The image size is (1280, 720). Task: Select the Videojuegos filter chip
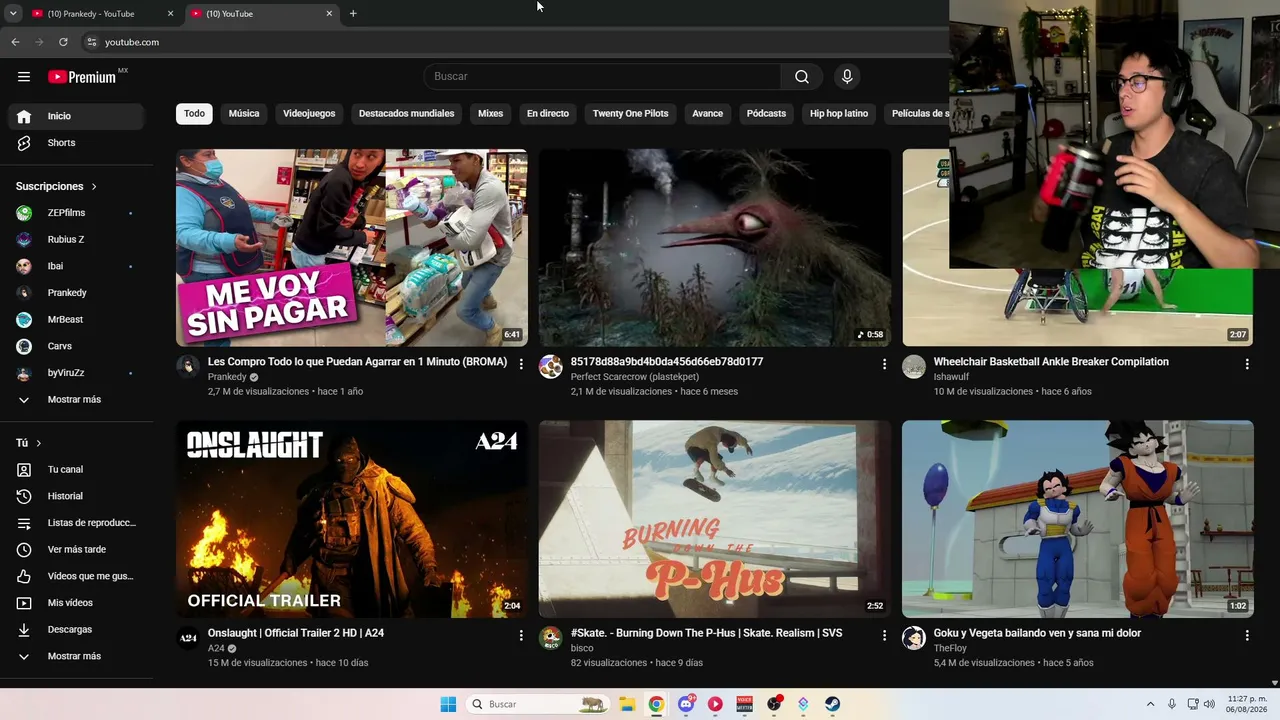tap(309, 114)
